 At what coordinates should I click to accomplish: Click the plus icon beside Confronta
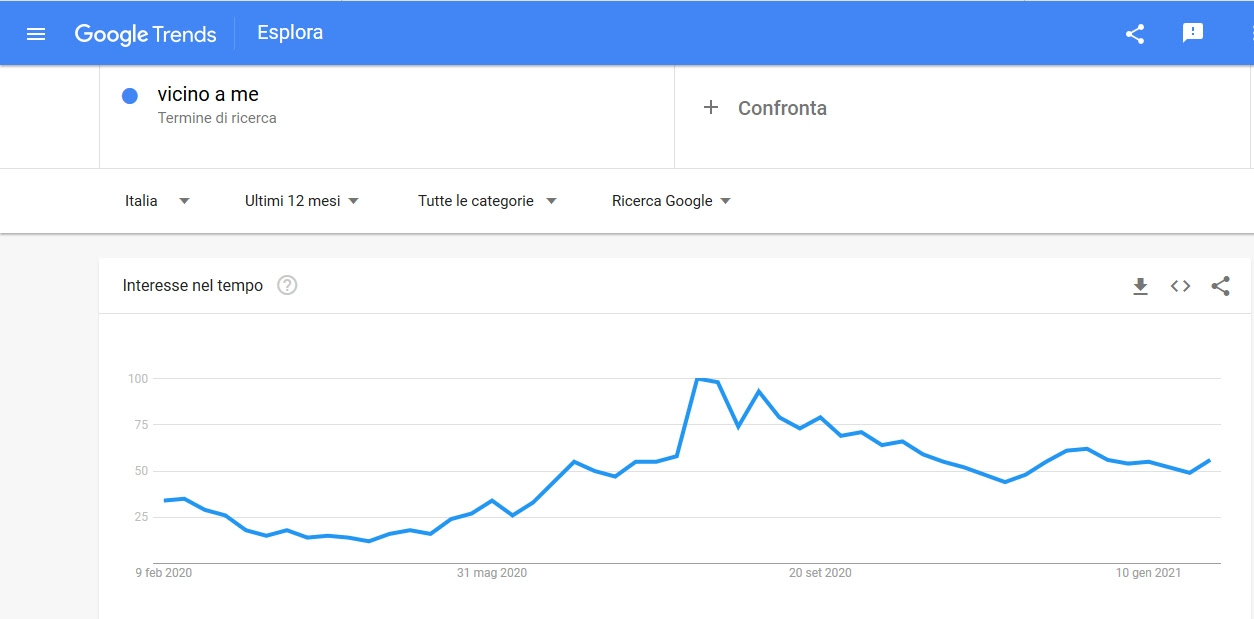click(711, 107)
